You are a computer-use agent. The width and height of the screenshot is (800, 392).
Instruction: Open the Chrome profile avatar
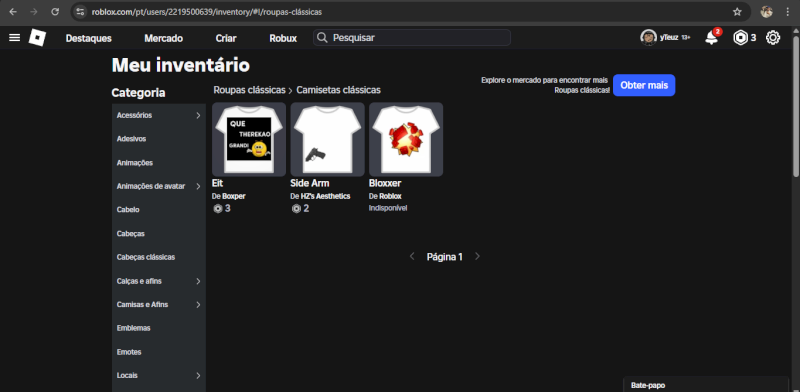766,12
